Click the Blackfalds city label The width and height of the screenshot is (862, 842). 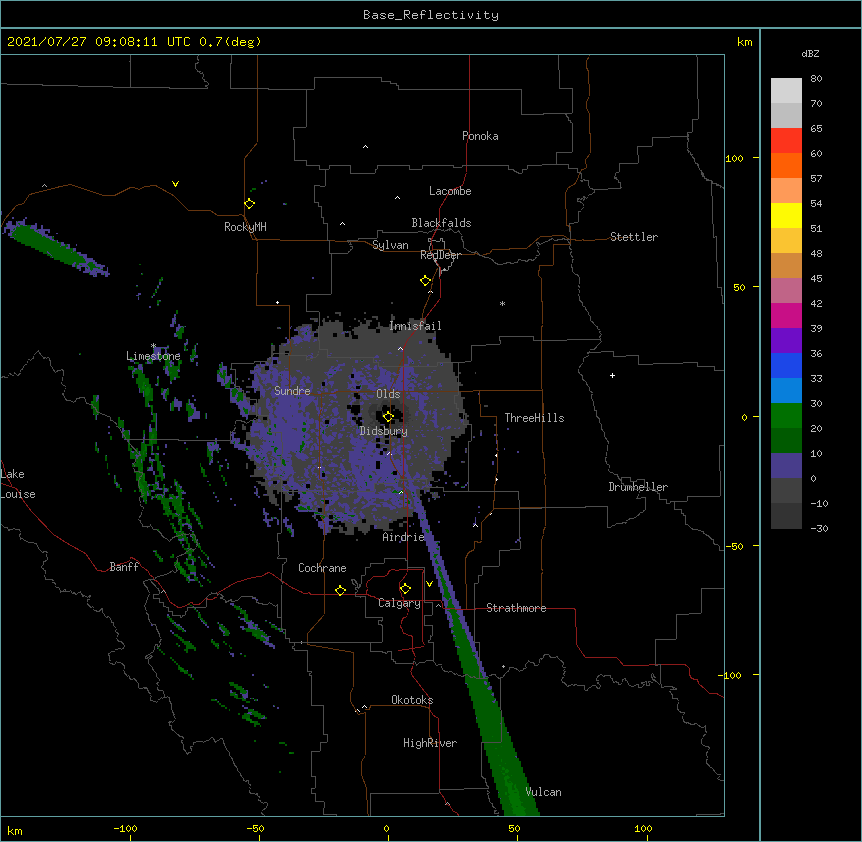441,223
